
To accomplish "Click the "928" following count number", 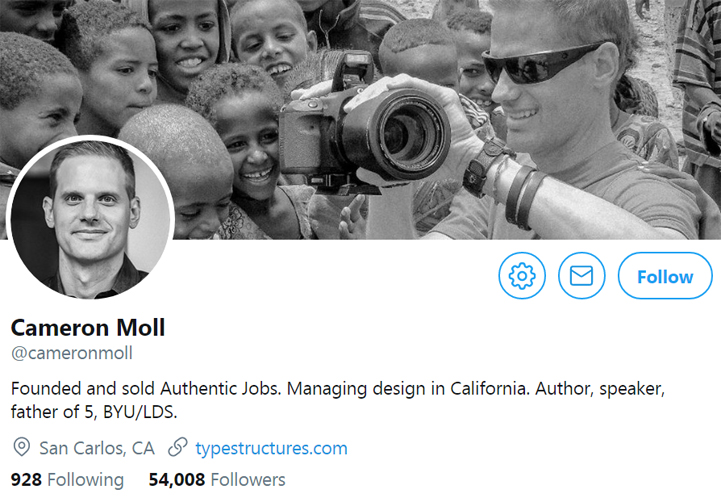I will click(x=26, y=479).
